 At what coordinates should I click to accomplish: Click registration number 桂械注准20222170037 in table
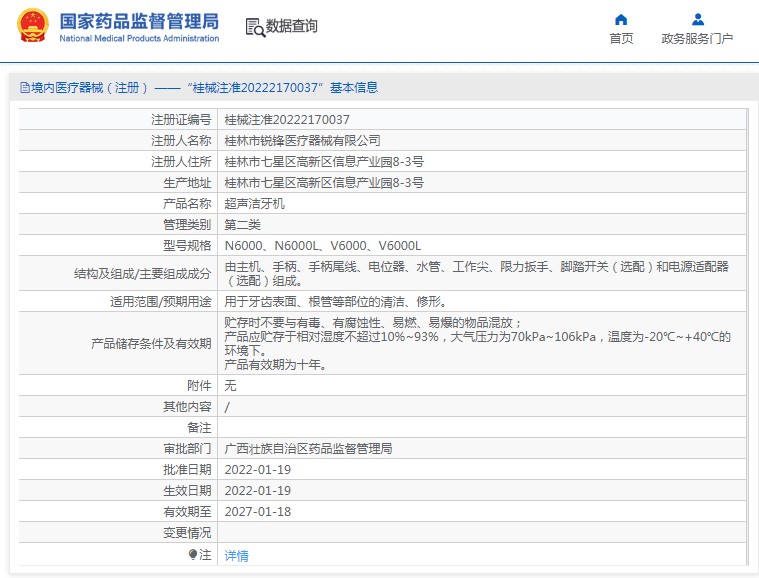(x=287, y=119)
